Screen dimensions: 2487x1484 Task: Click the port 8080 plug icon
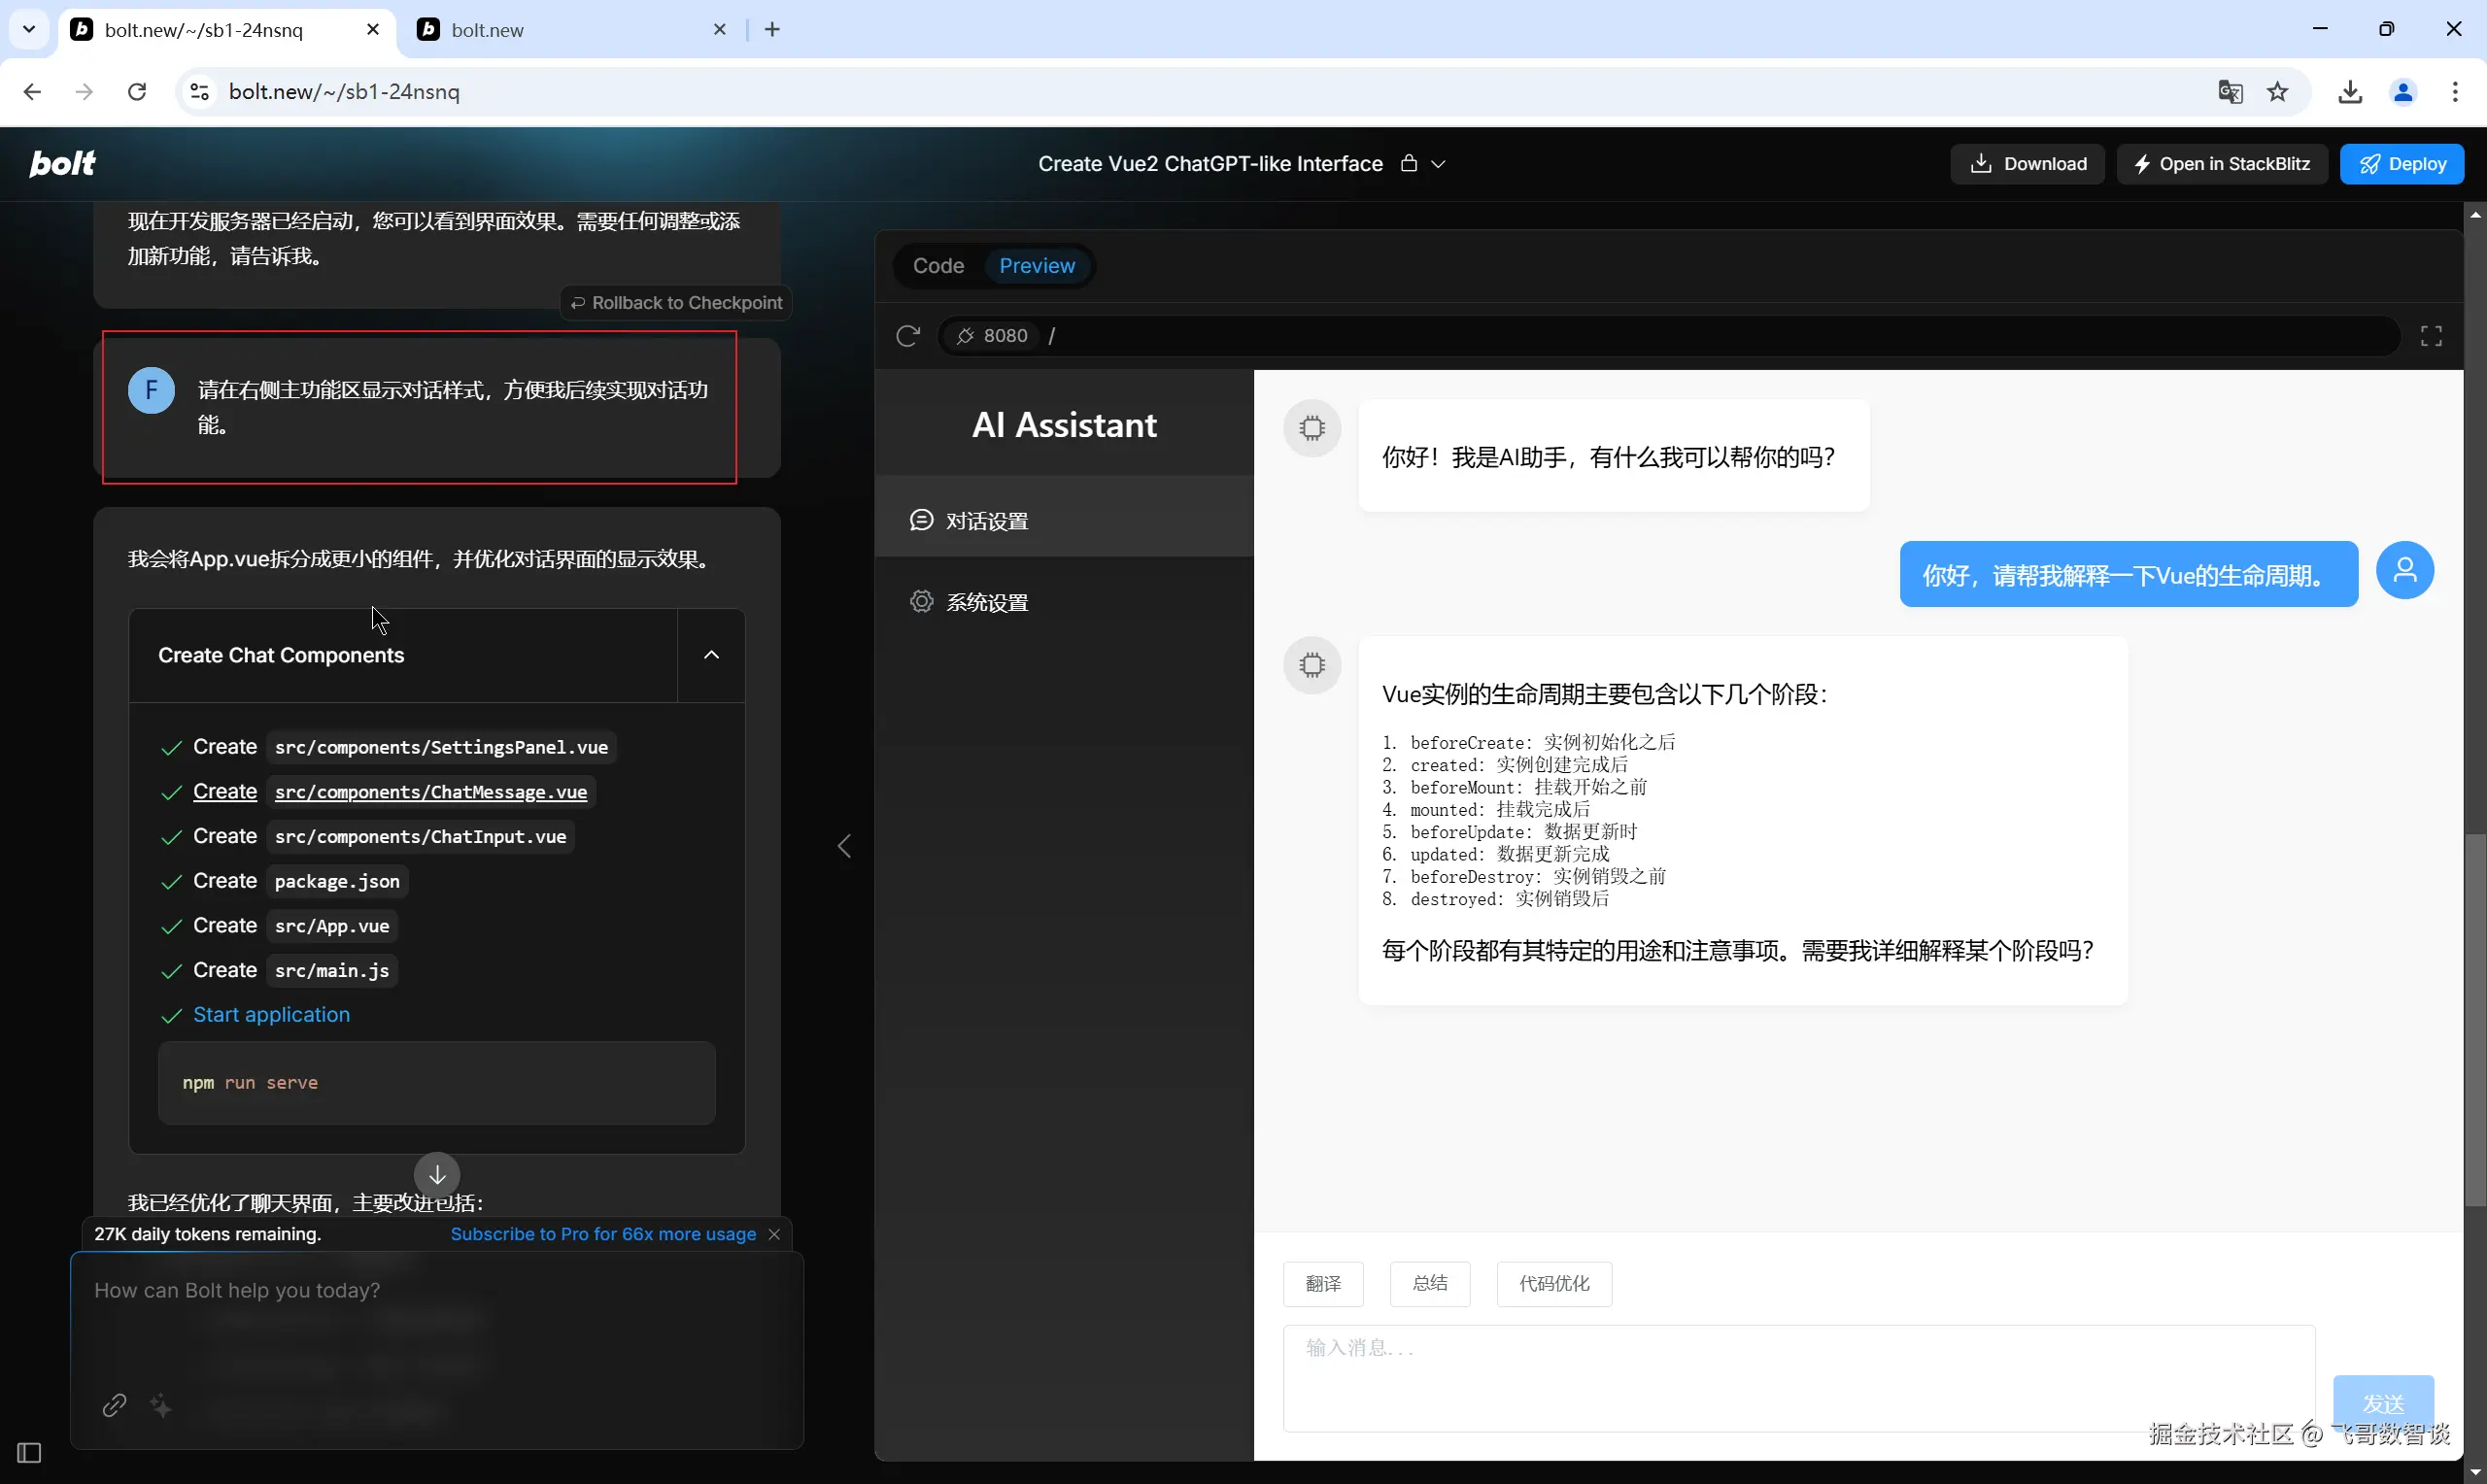[965, 336]
